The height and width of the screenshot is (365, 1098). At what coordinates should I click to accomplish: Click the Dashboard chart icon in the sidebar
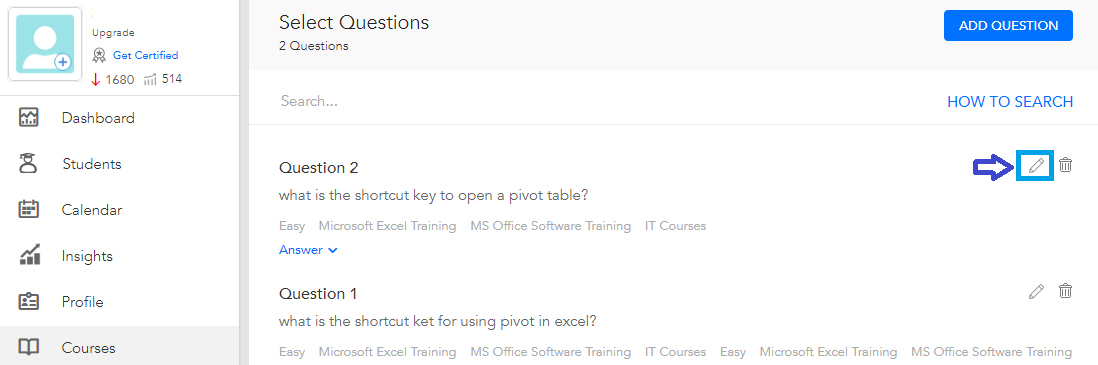point(29,118)
